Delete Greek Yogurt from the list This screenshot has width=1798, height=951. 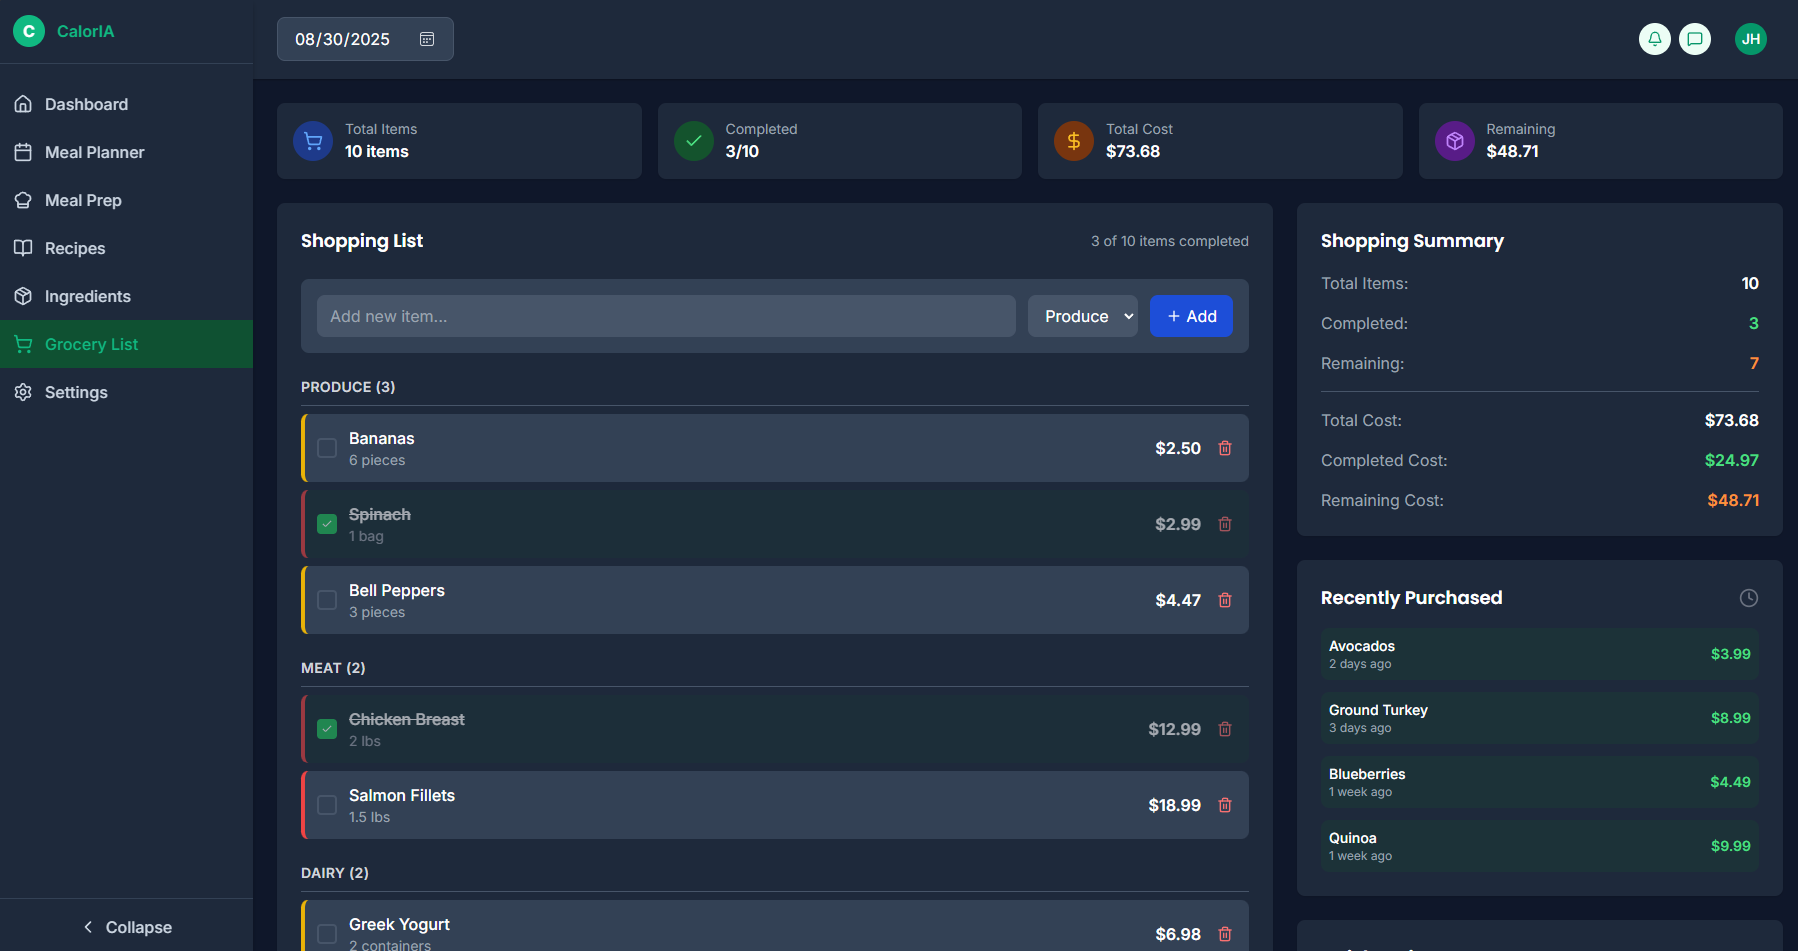(x=1225, y=934)
